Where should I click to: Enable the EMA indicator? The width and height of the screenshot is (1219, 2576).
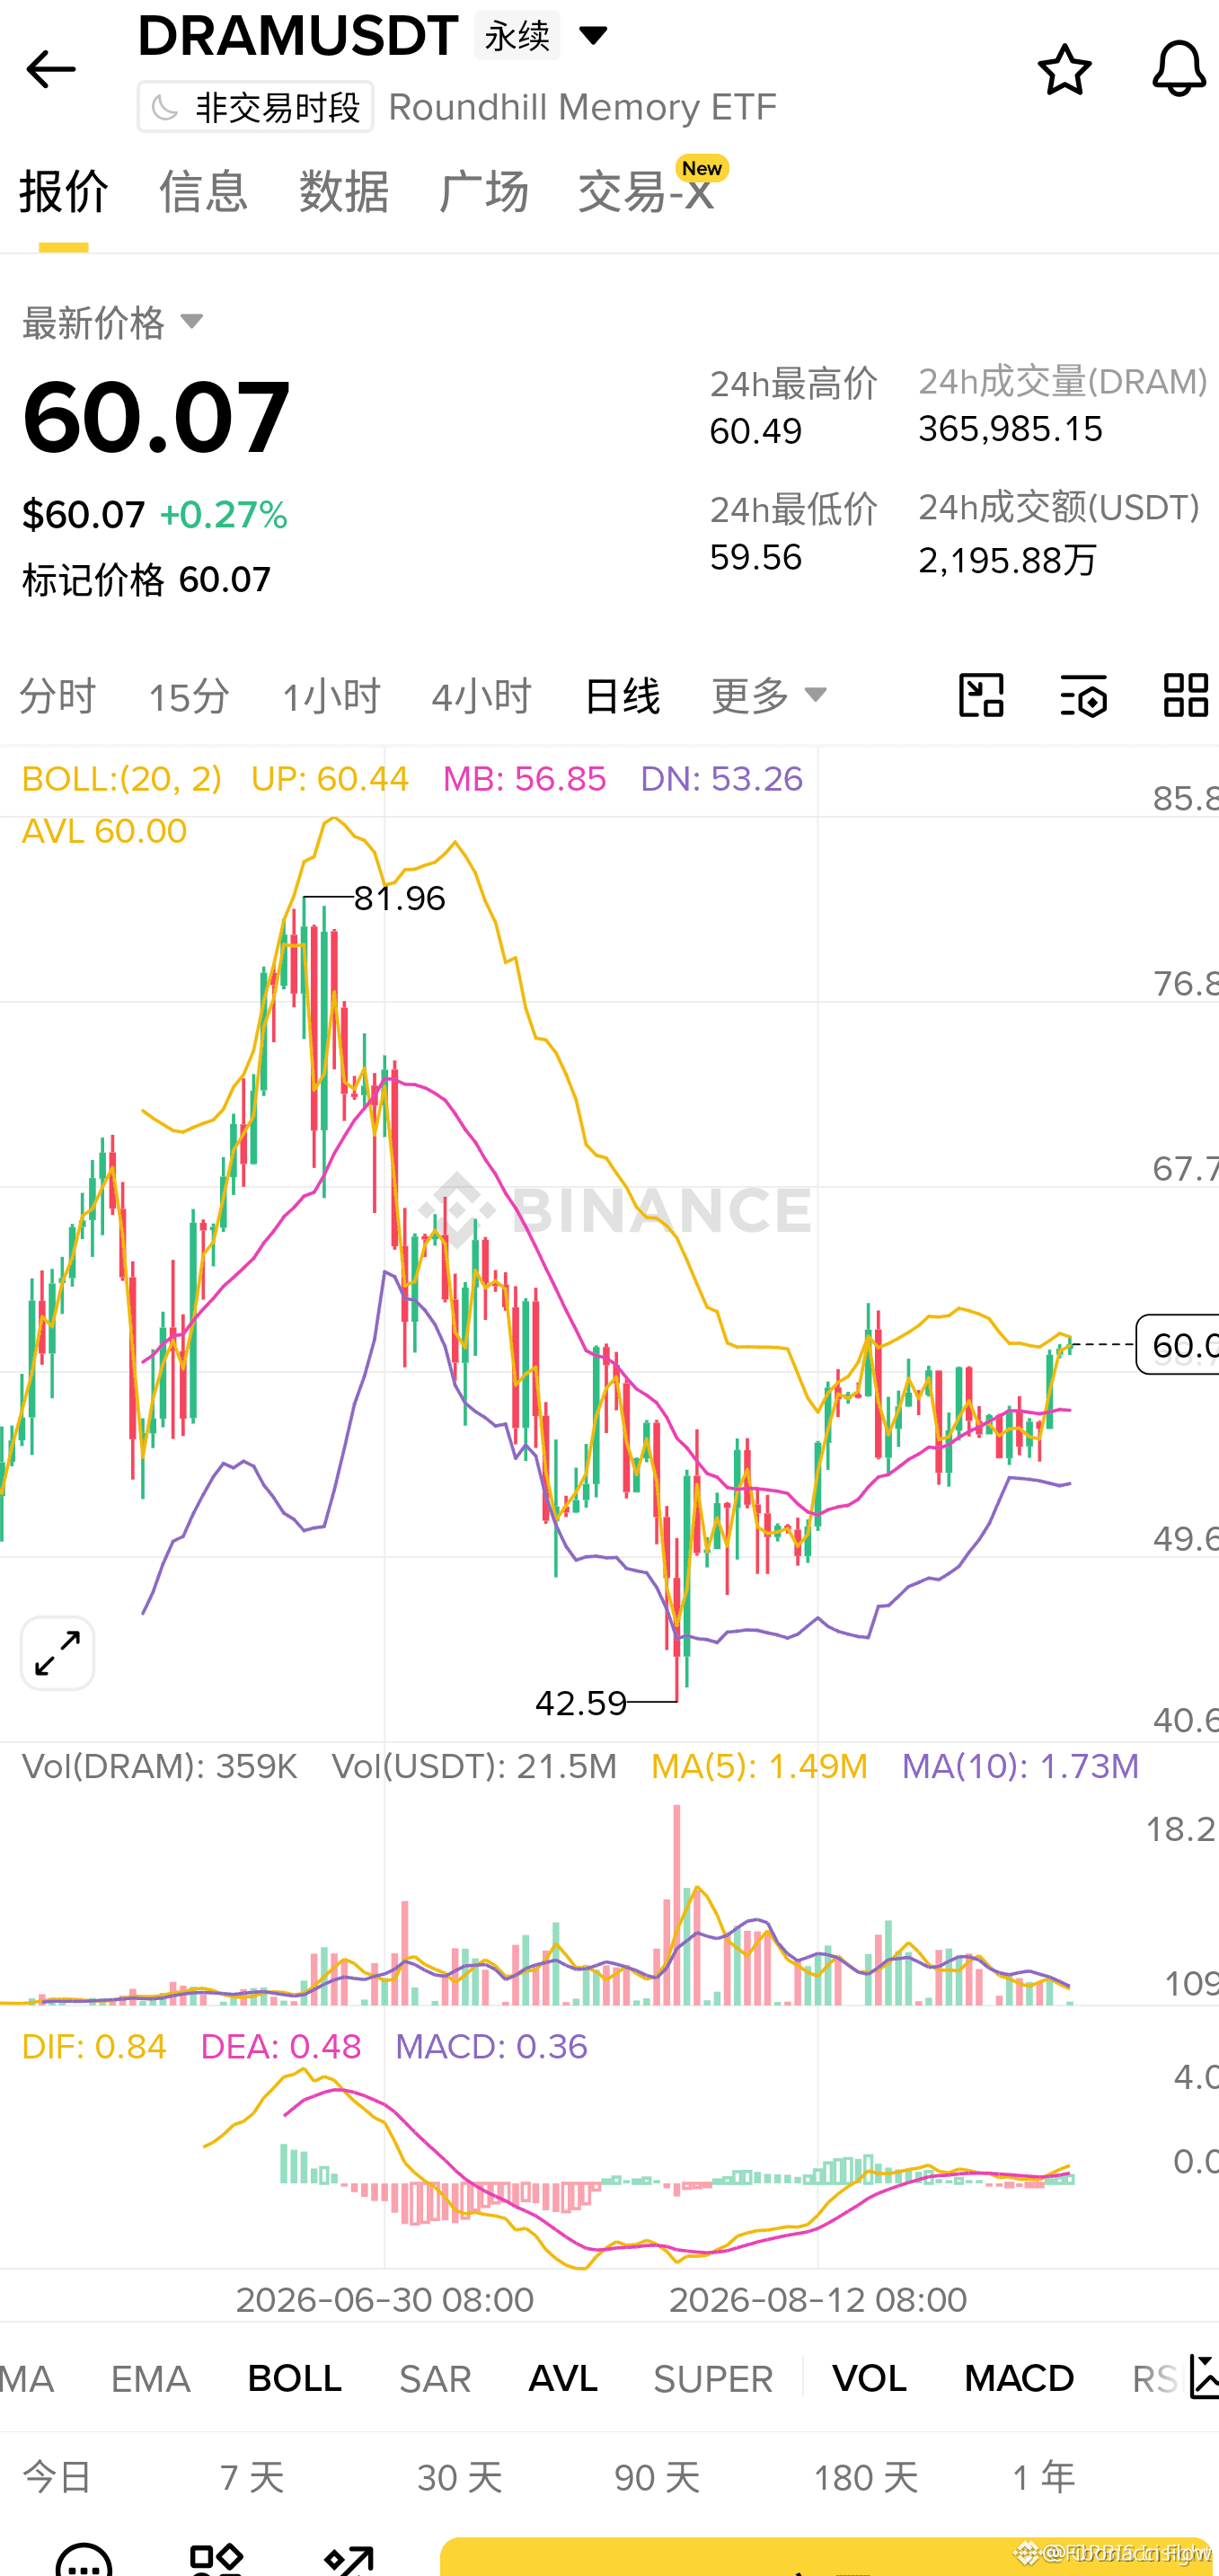point(150,2378)
